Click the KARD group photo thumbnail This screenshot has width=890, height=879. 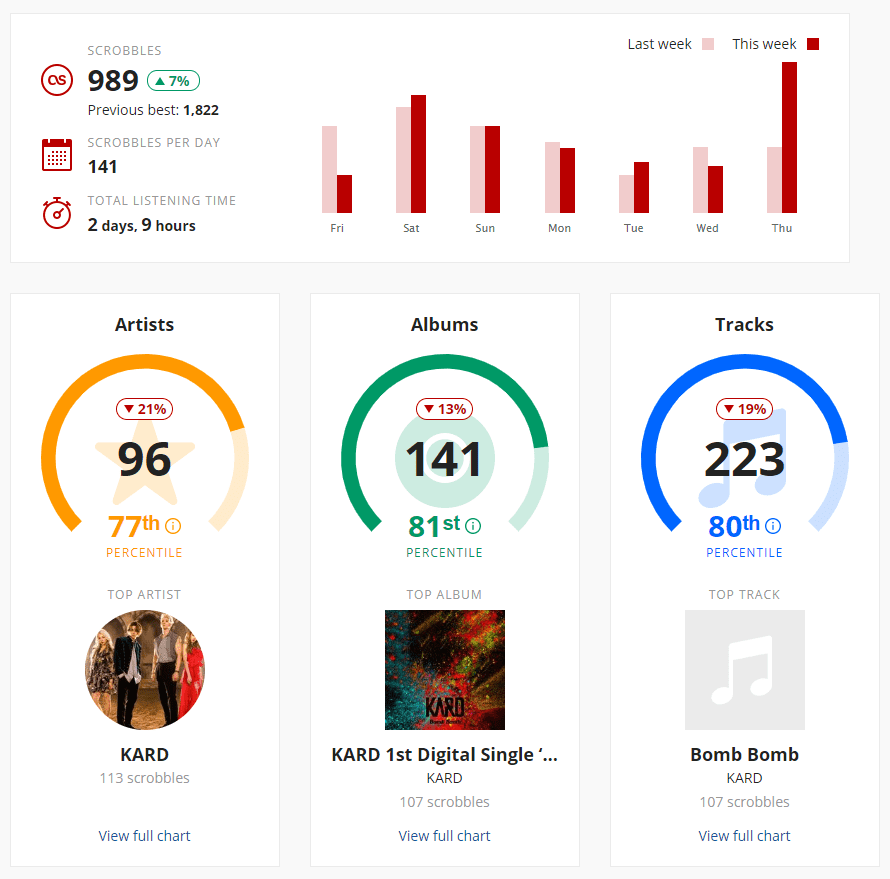[145, 670]
